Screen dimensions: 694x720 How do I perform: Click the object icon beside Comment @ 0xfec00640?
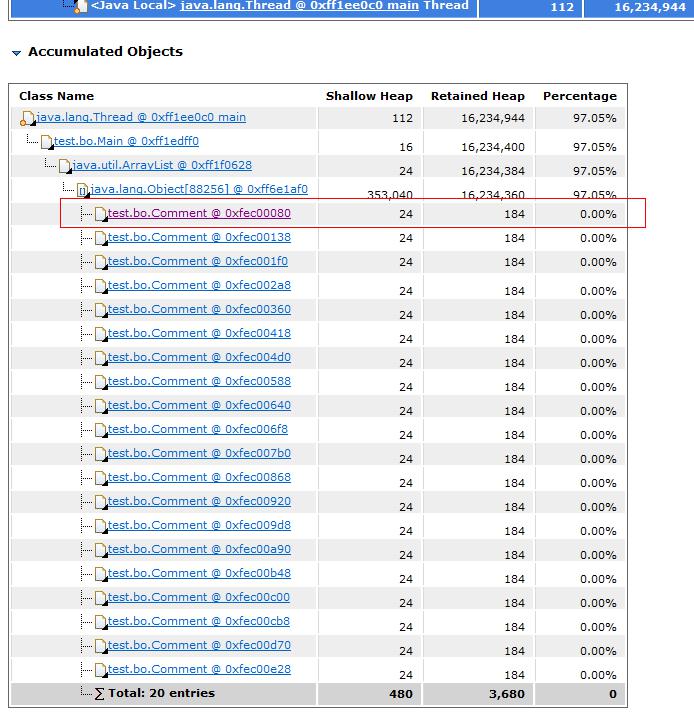101,406
